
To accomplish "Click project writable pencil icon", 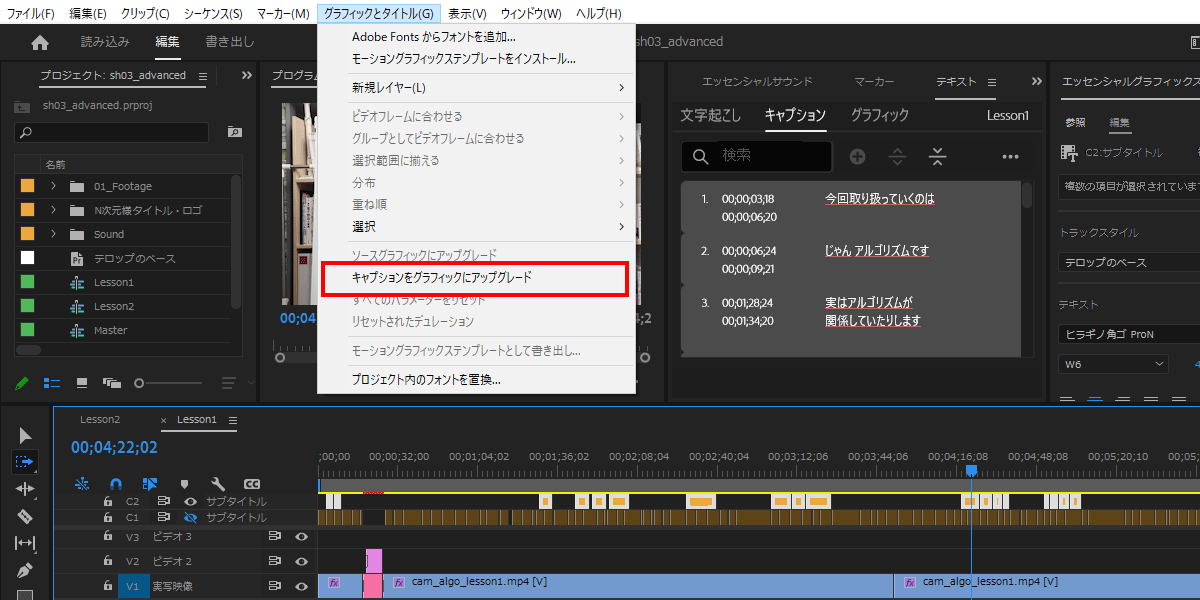I will coord(22,382).
